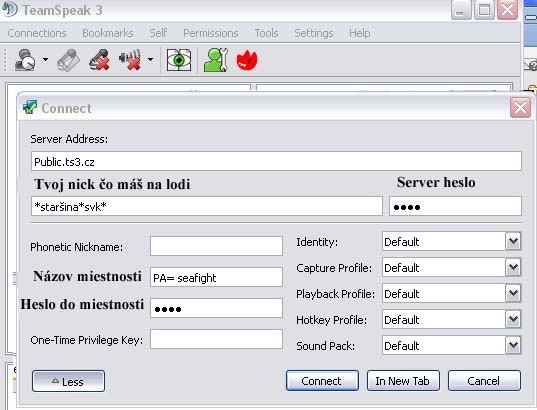This screenshot has width=537, height=410.
Task: Toggle the mute microphone icon
Action: pos(99,60)
